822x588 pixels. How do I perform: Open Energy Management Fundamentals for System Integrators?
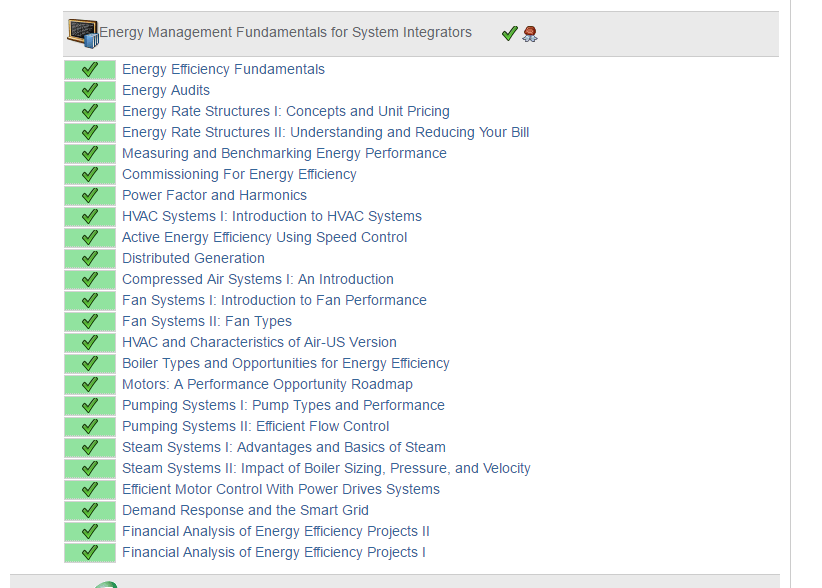pos(285,33)
